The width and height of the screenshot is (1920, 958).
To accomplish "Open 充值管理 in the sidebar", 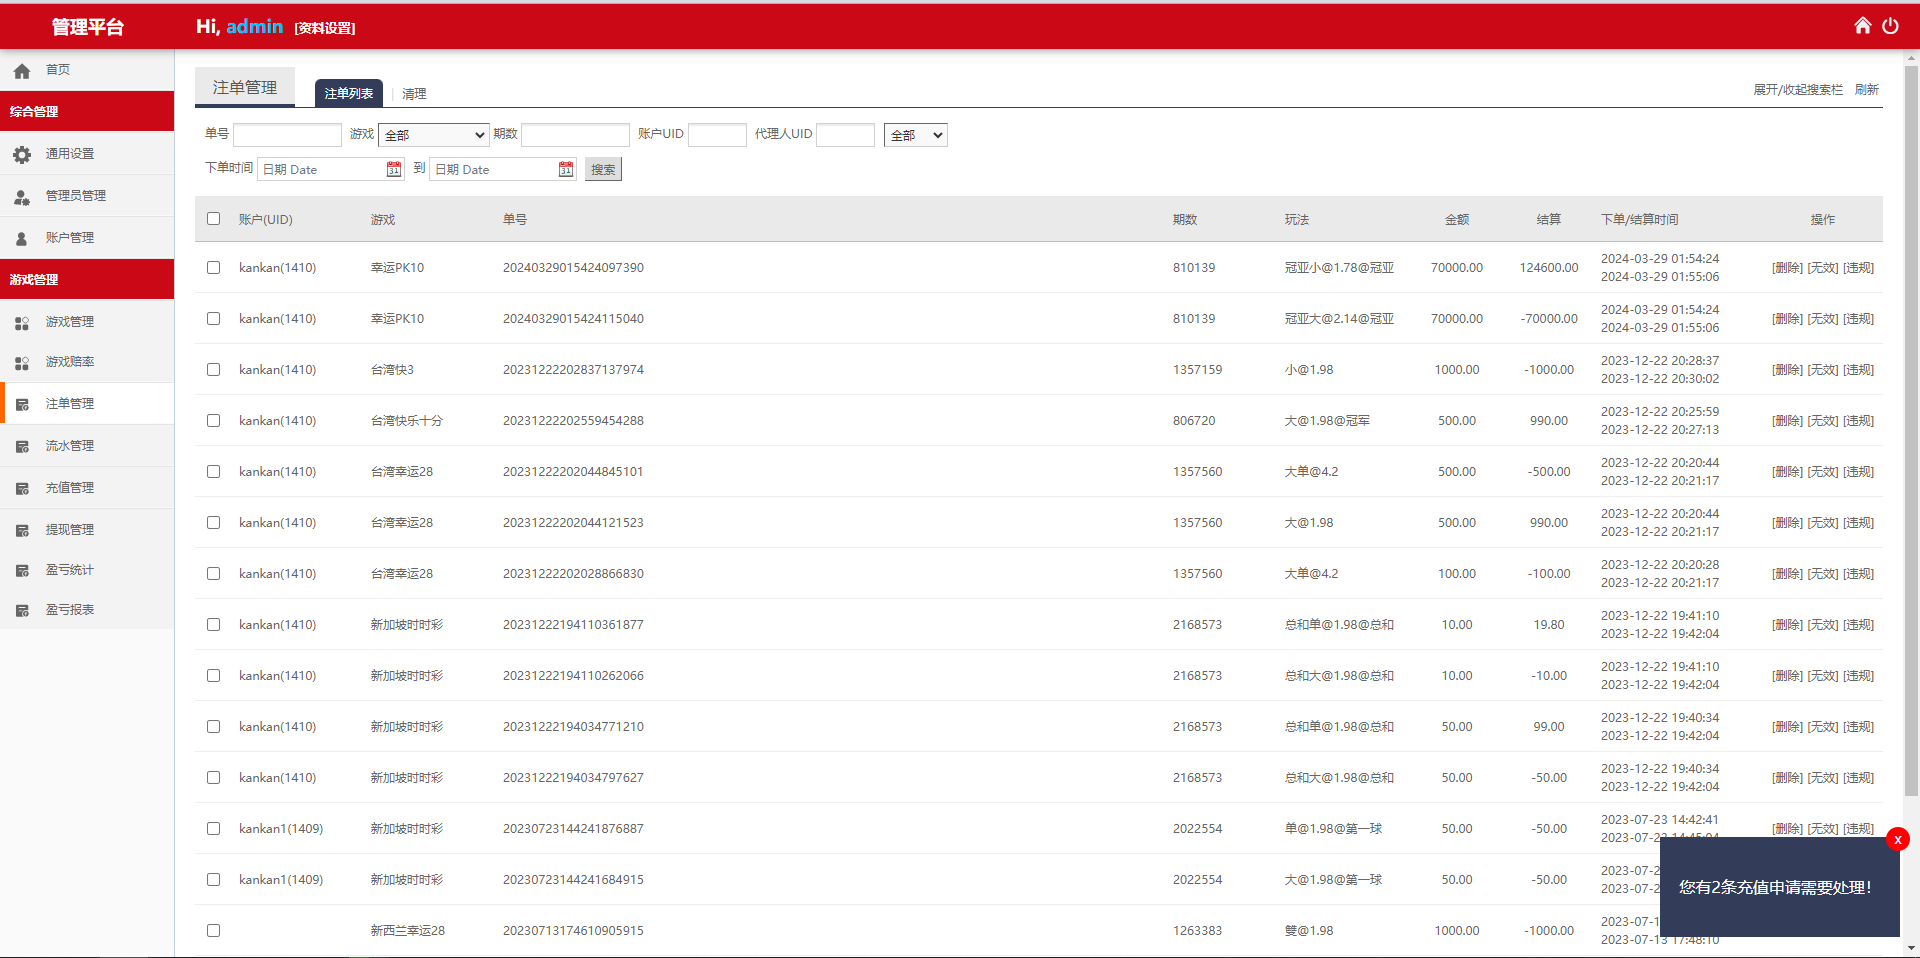I will pyautogui.click(x=69, y=488).
